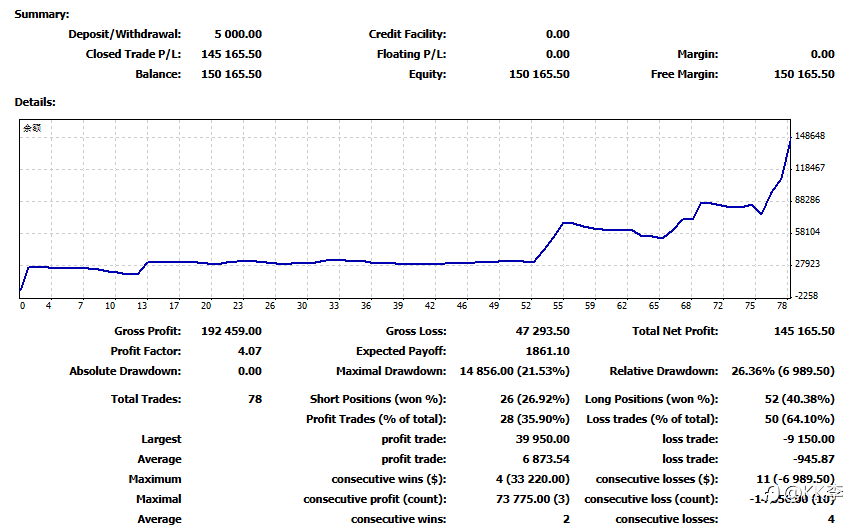Click the Details heading
Viewport: 854px width, 527px height.
pyautogui.click(x=35, y=102)
